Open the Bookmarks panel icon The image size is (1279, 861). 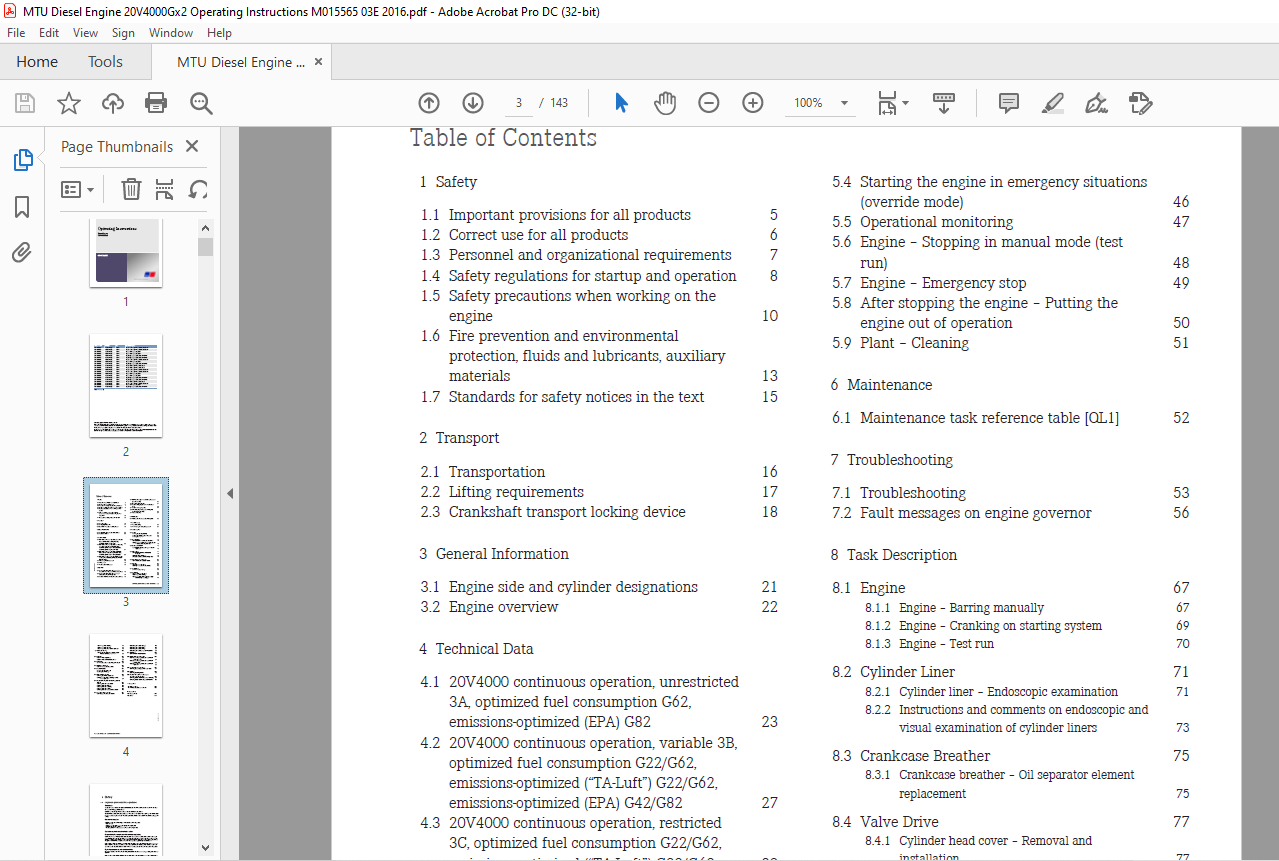(x=22, y=207)
